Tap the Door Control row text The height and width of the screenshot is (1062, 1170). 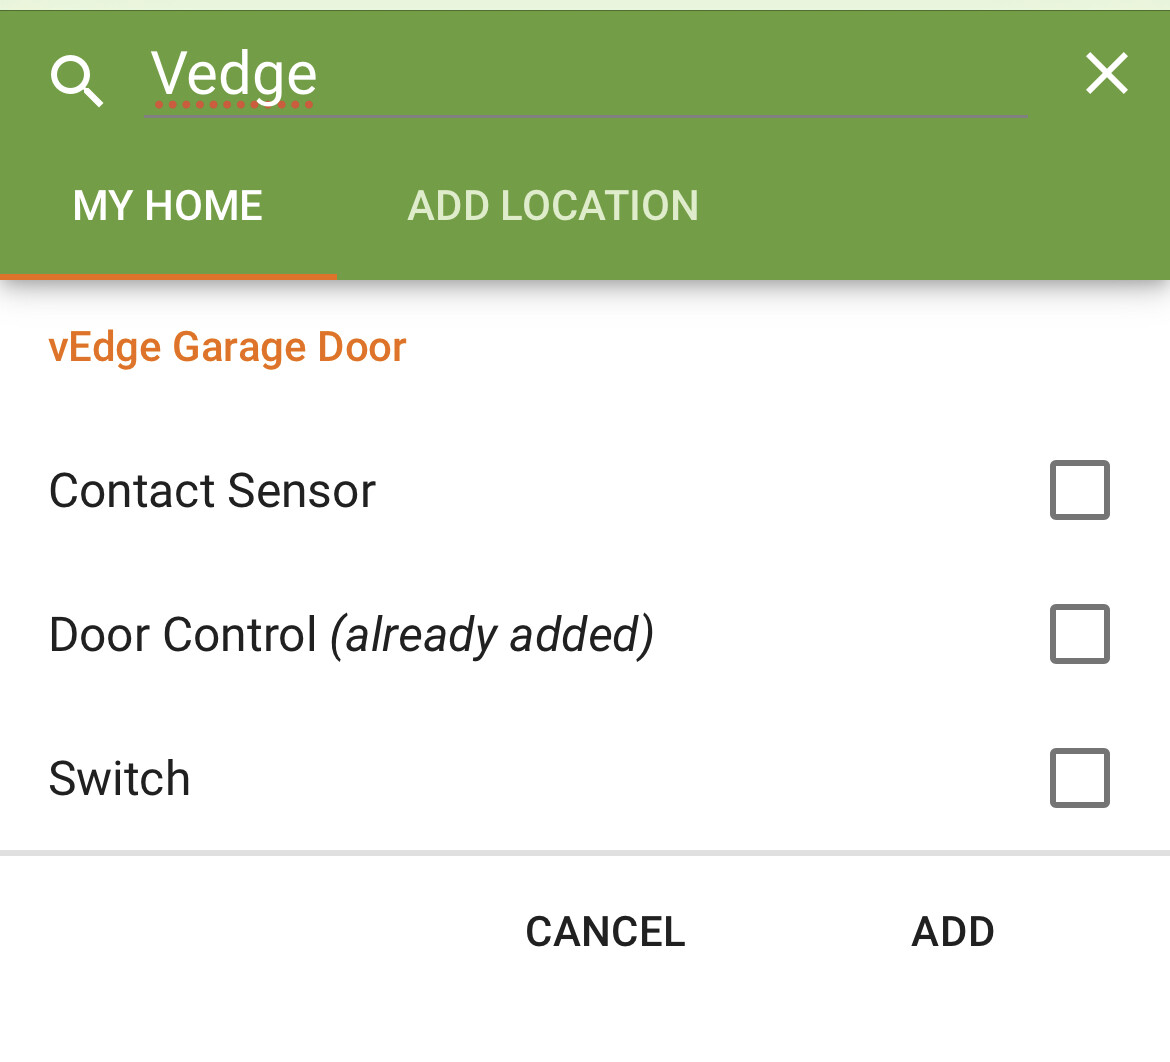(182, 634)
